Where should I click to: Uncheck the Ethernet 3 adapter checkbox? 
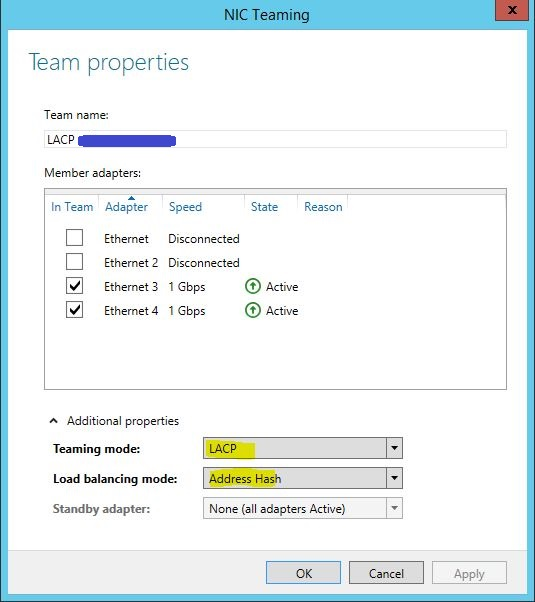tap(75, 286)
